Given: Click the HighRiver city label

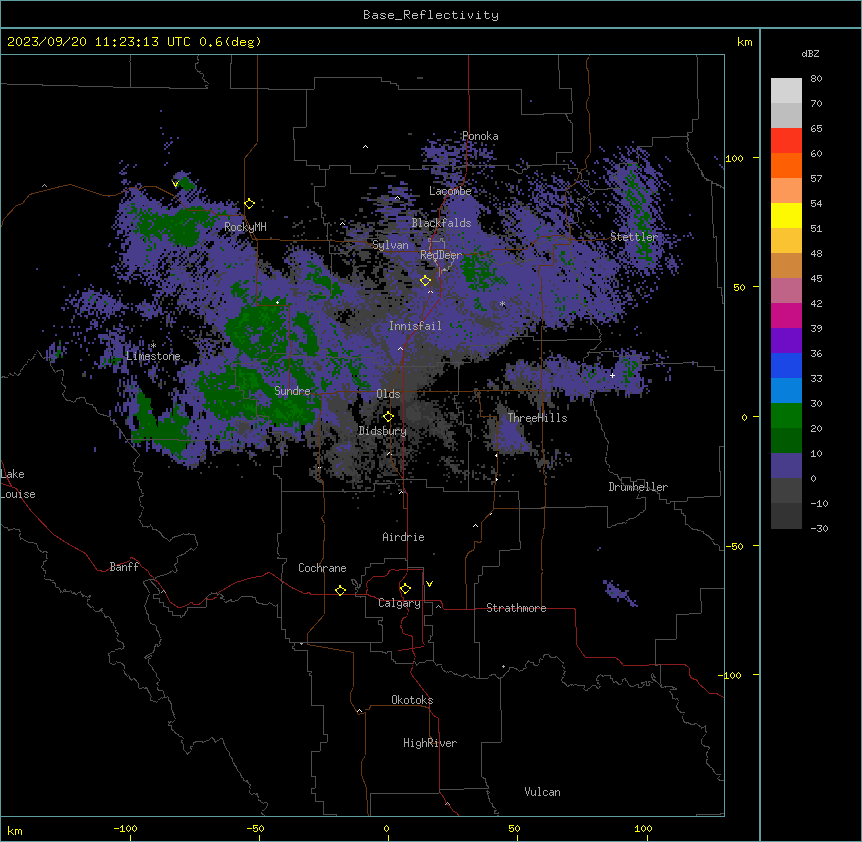Looking at the screenshot, I should pyautogui.click(x=430, y=743).
